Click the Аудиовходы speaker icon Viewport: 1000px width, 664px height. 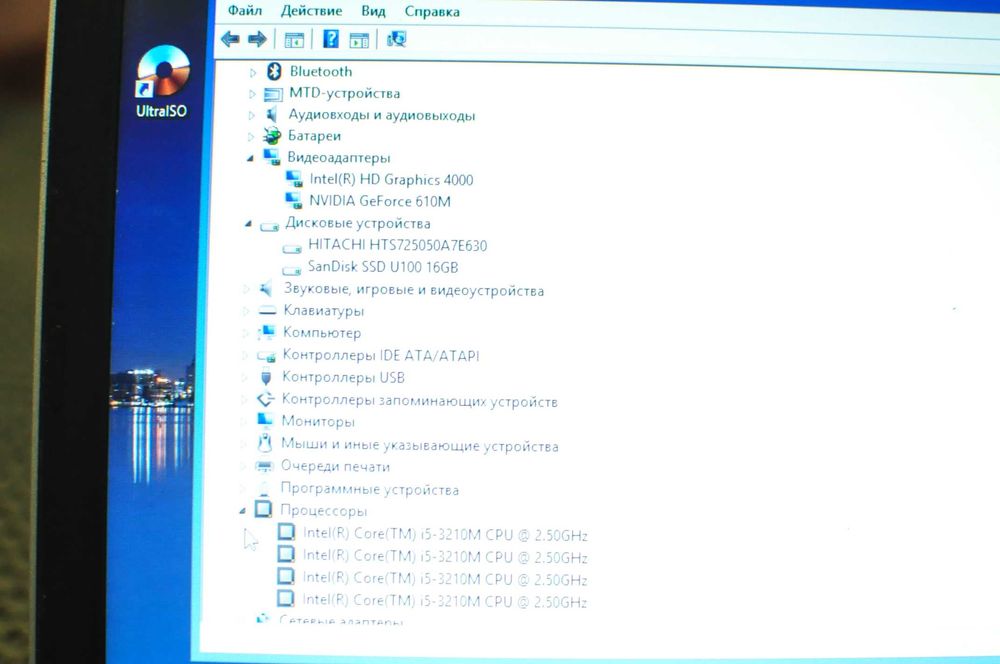pos(272,115)
